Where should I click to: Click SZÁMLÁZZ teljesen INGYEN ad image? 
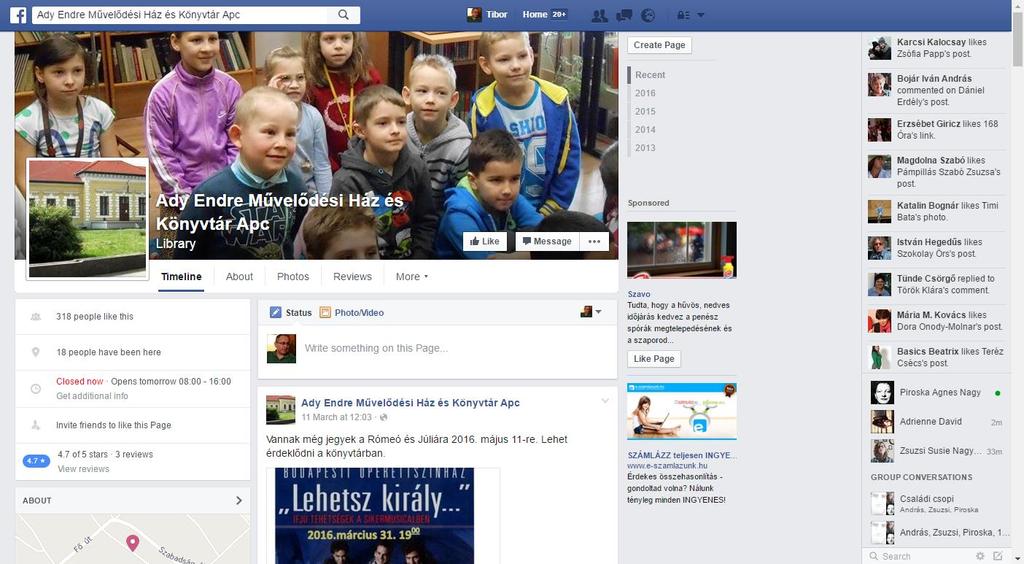tap(682, 411)
